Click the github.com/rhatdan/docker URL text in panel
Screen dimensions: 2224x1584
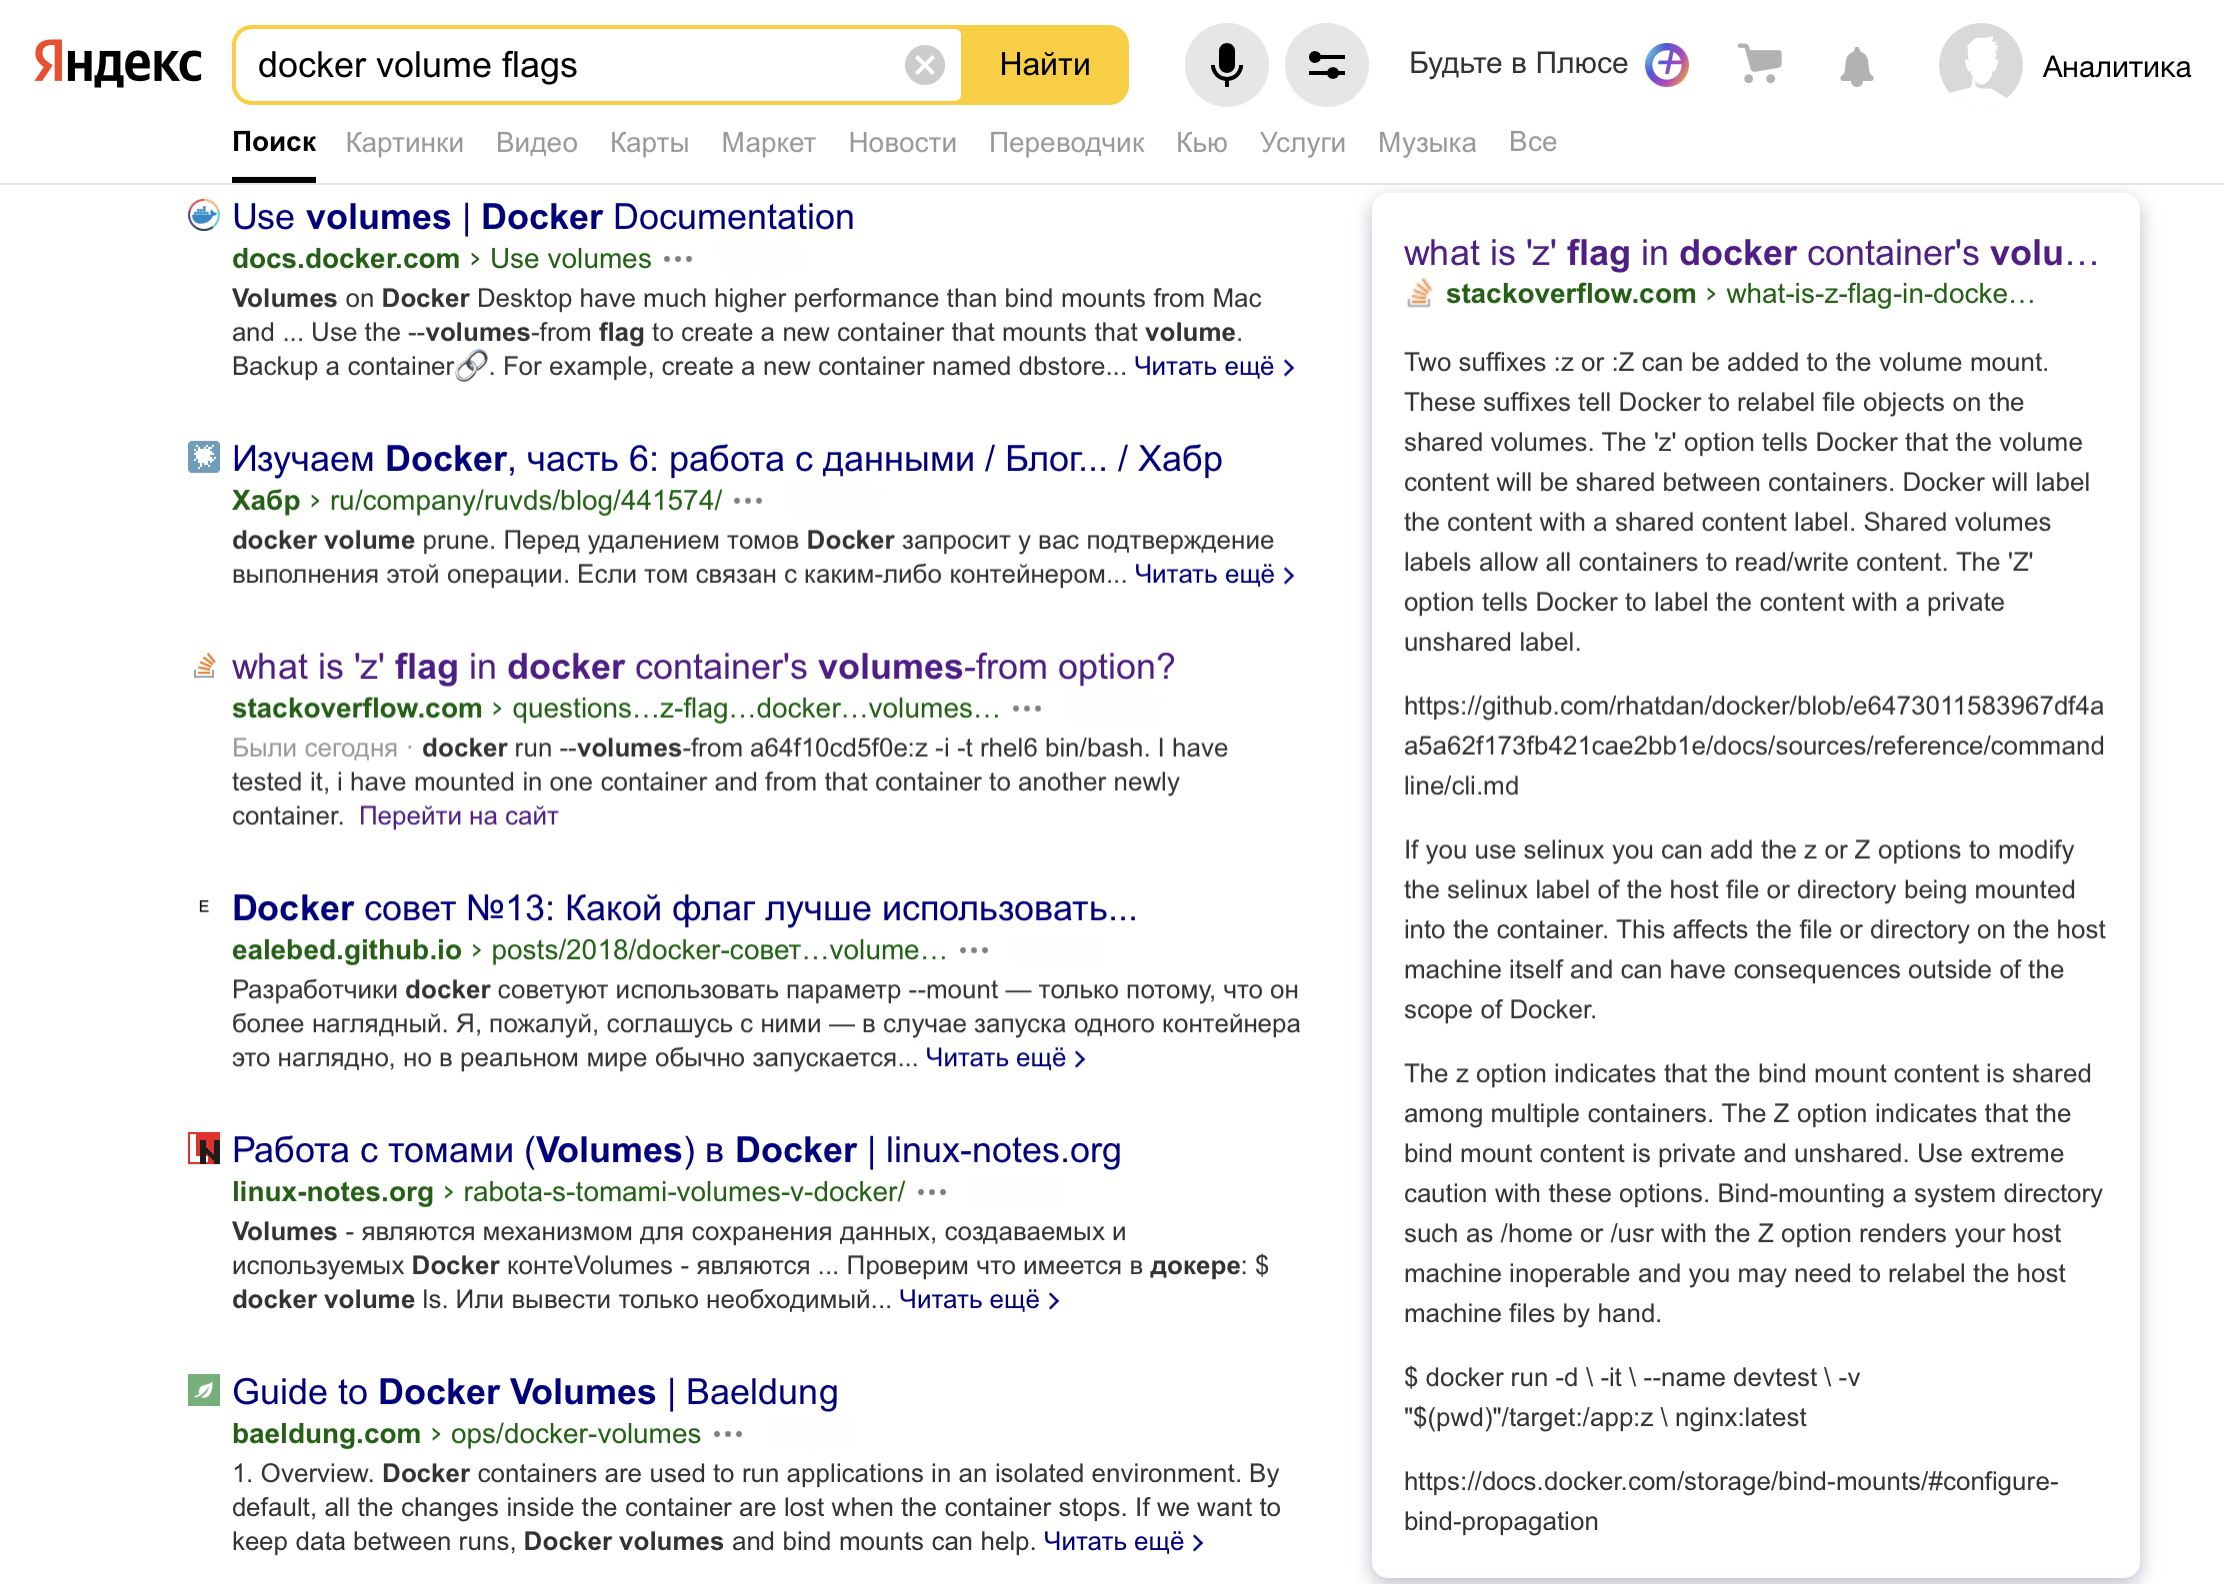(1754, 746)
